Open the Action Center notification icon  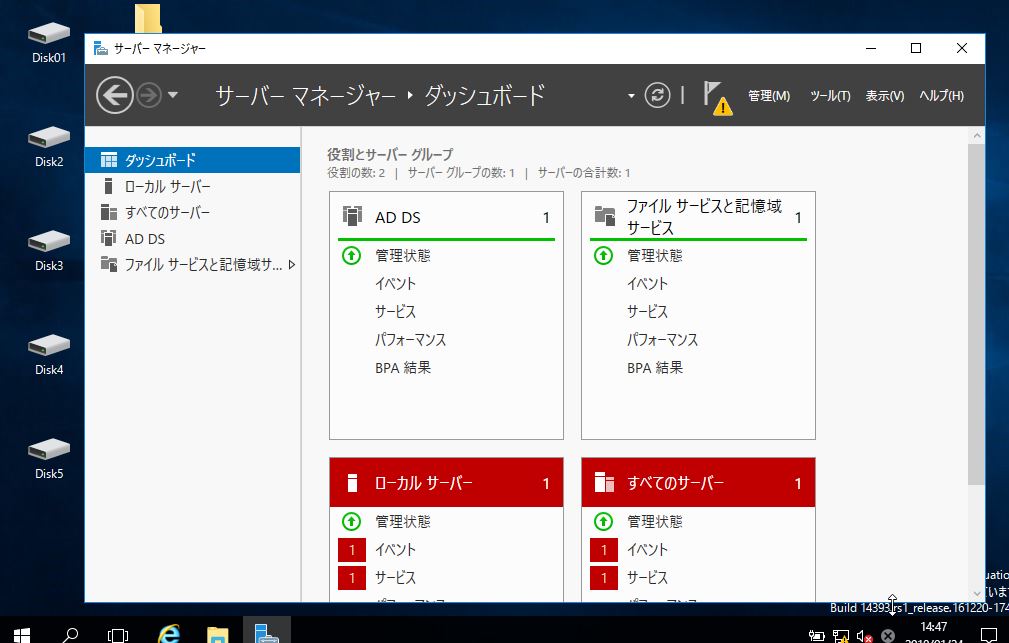989,635
